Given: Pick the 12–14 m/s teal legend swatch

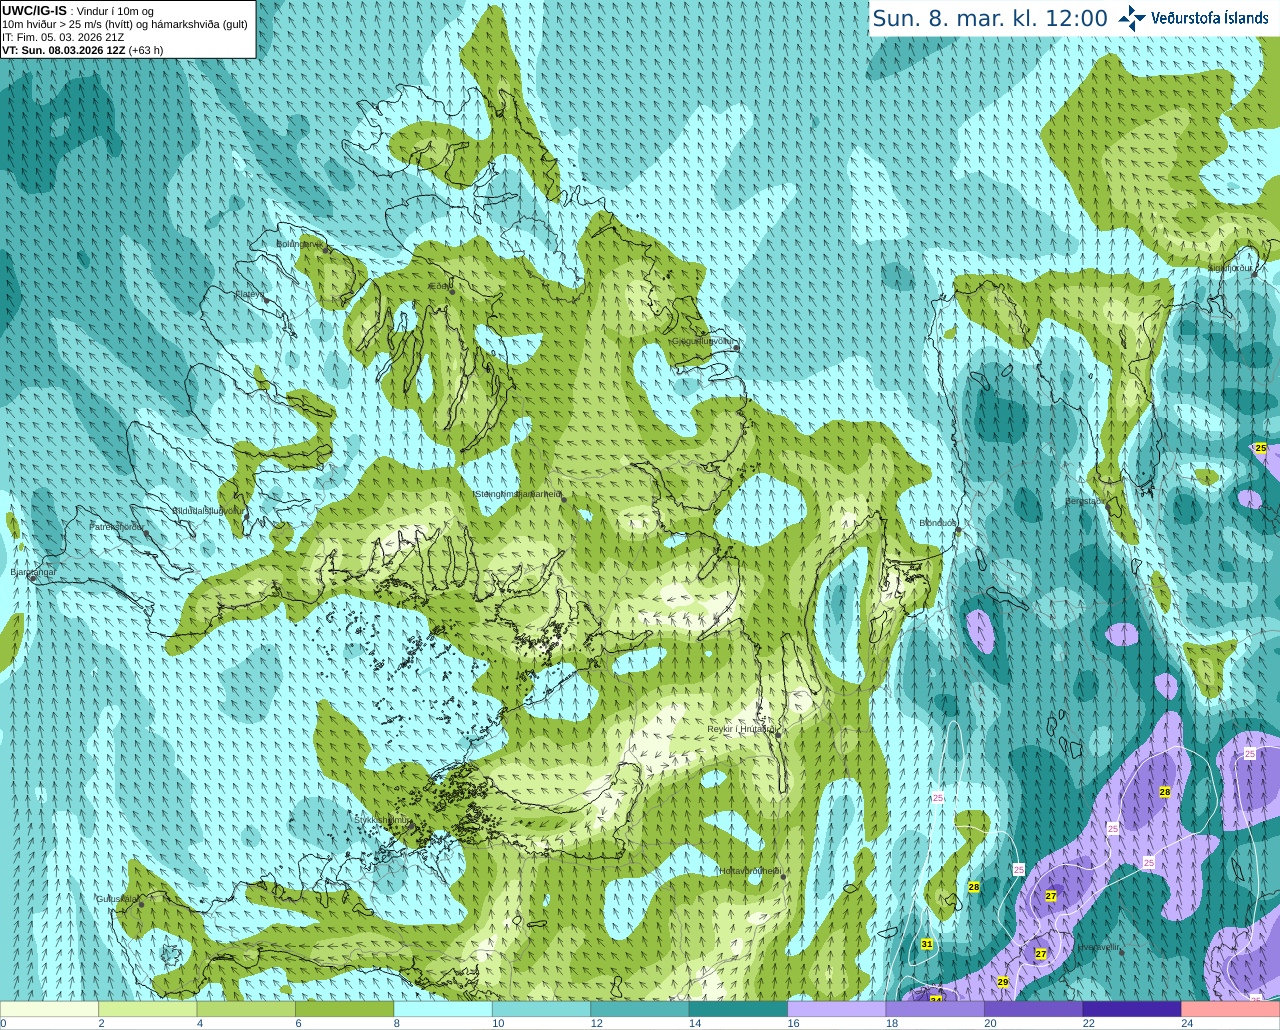Looking at the screenshot, I should pyautogui.click(x=640, y=1008).
